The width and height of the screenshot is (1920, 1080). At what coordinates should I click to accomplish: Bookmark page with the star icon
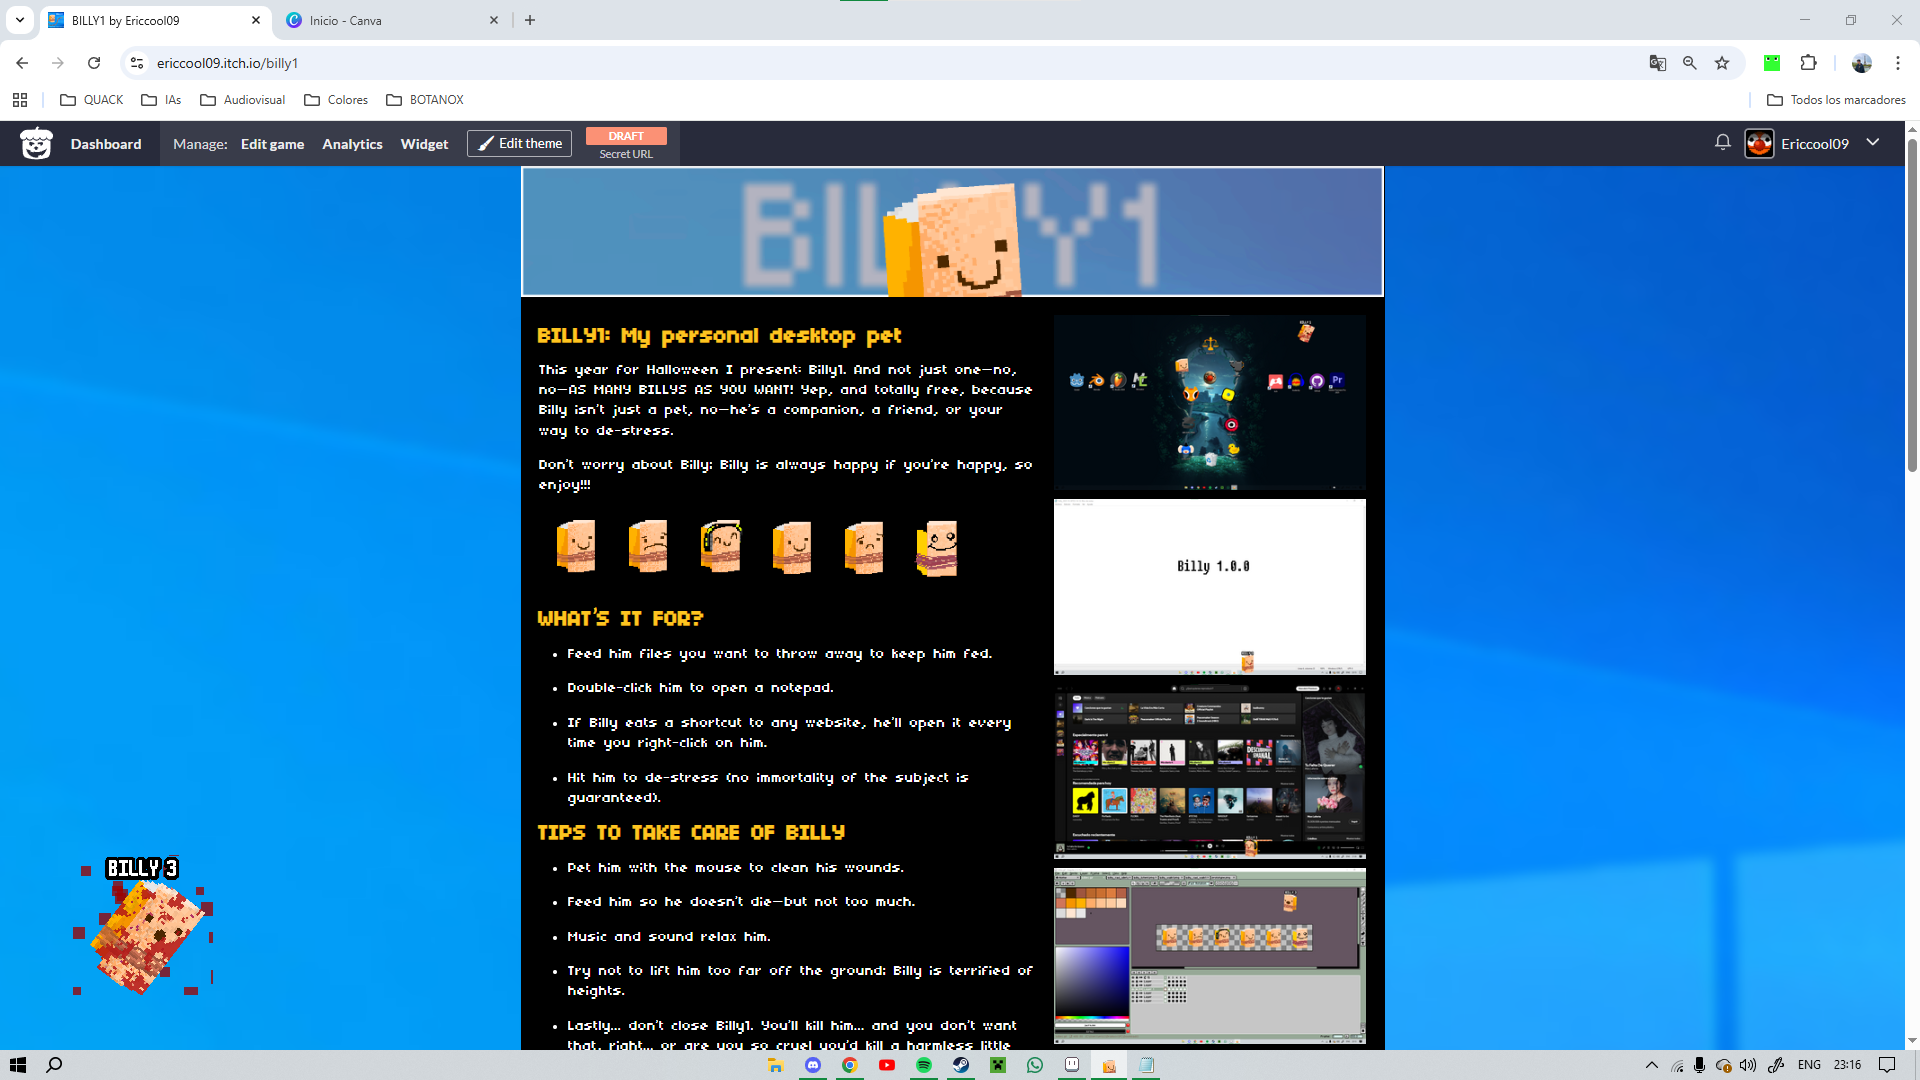1722,63
